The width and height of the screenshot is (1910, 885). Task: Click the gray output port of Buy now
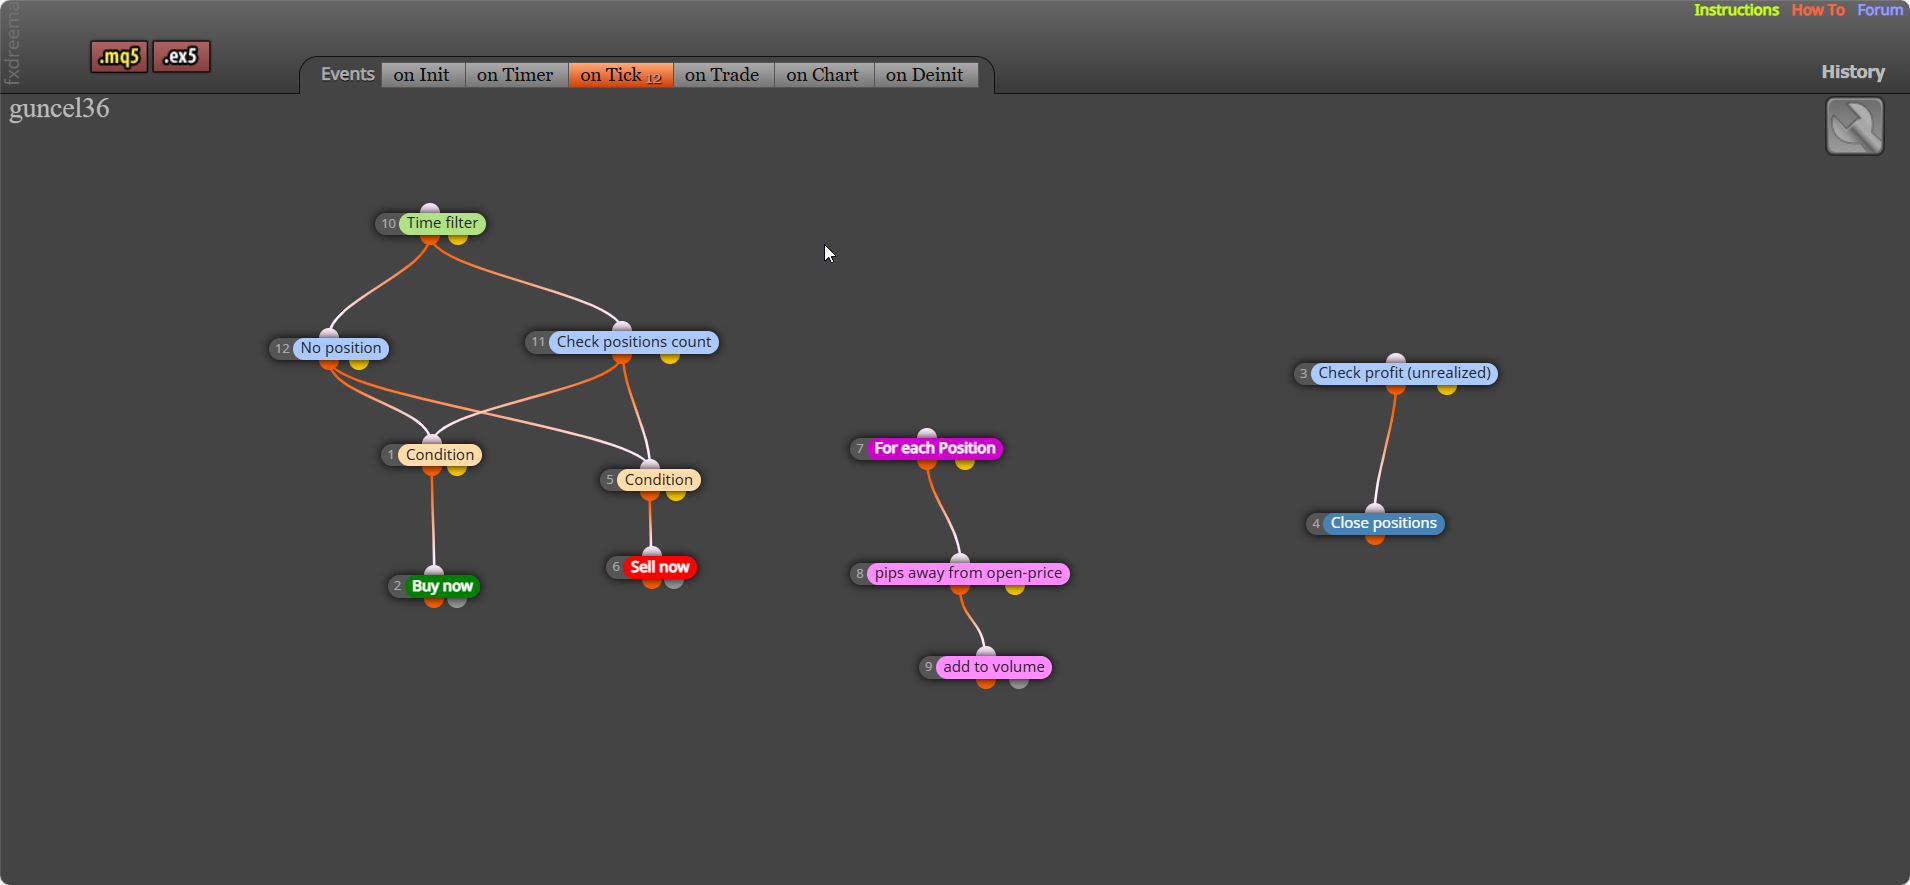[x=457, y=601]
